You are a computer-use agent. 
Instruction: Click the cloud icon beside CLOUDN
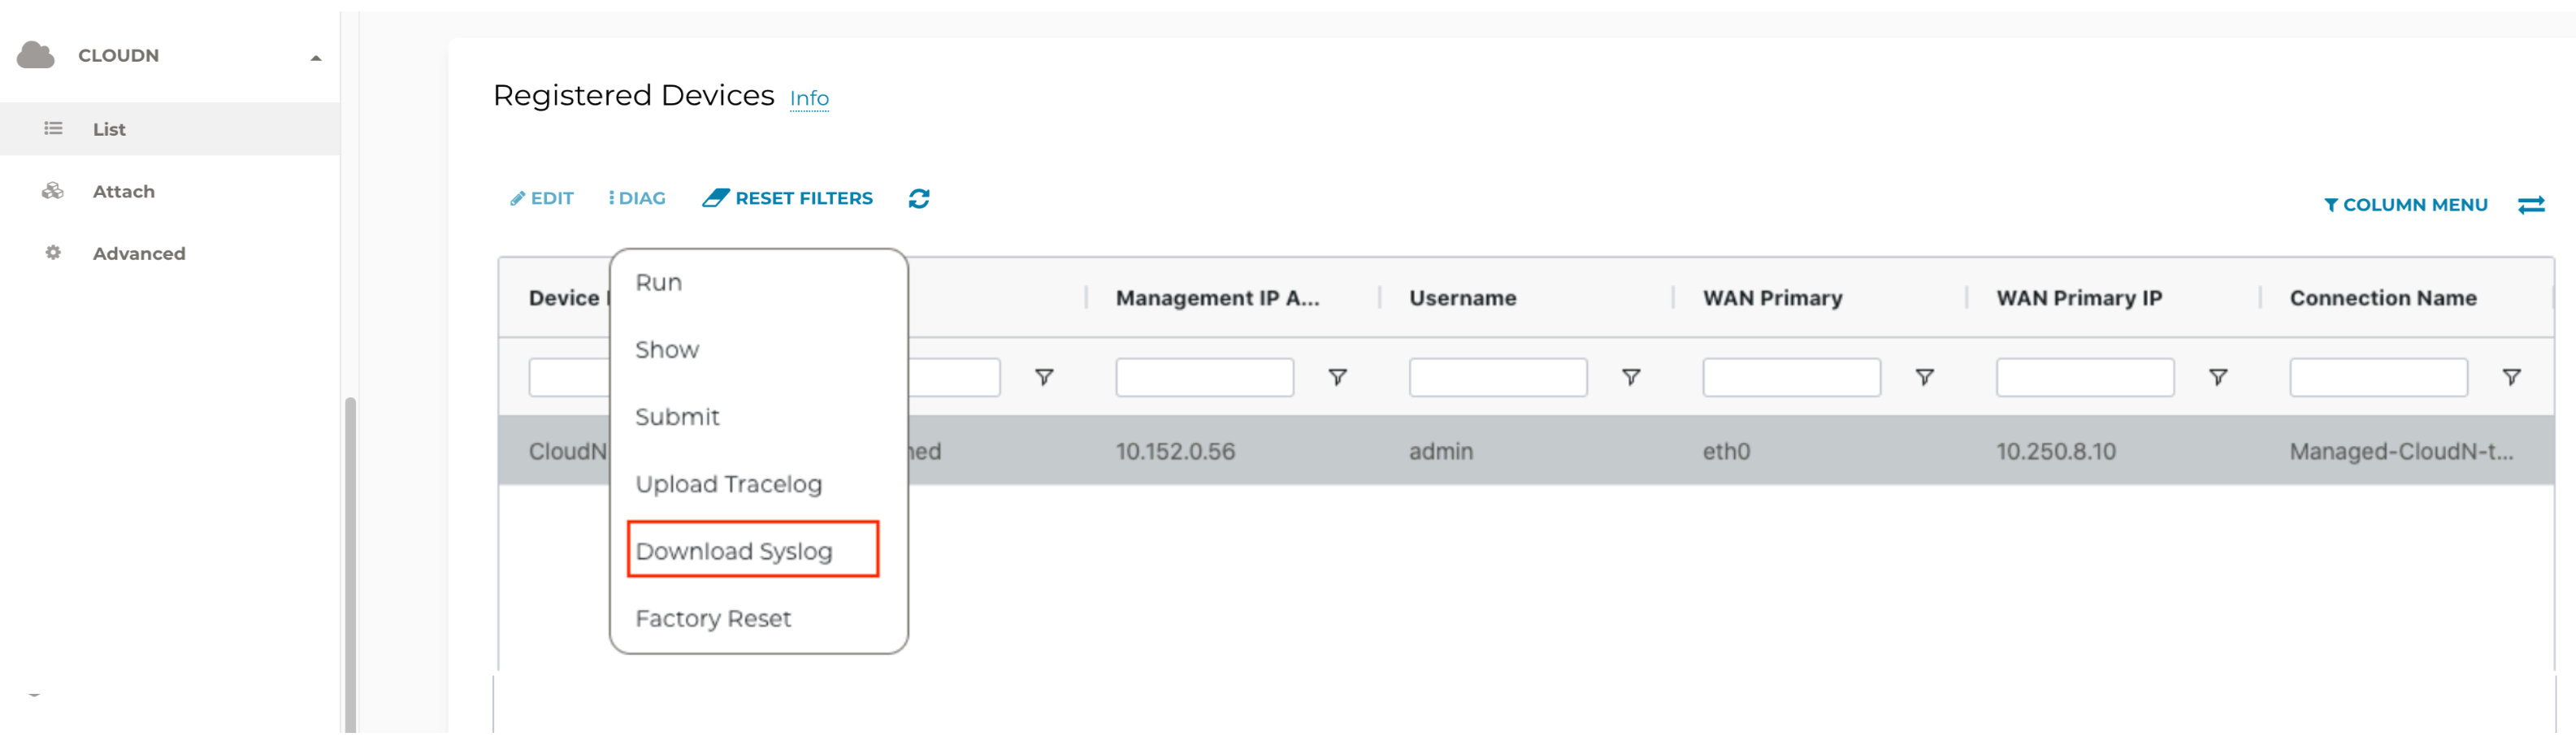[x=35, y=55]
